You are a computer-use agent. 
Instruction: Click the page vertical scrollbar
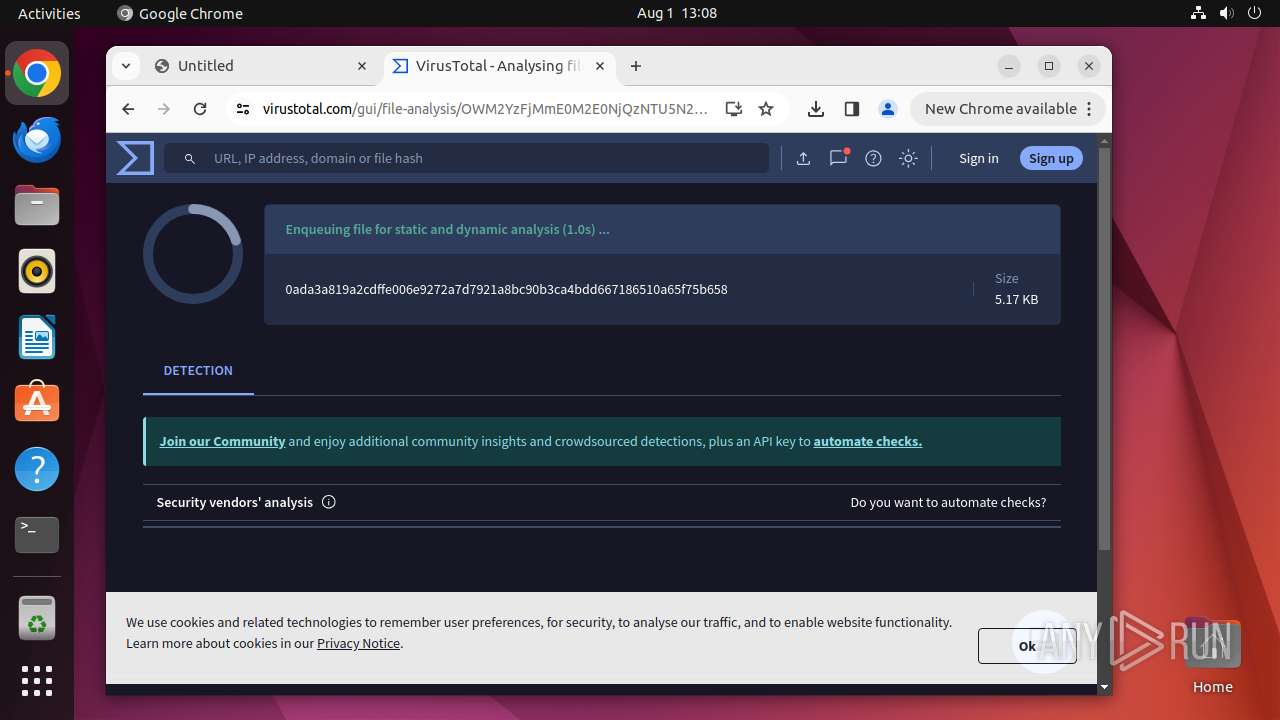1104,350
